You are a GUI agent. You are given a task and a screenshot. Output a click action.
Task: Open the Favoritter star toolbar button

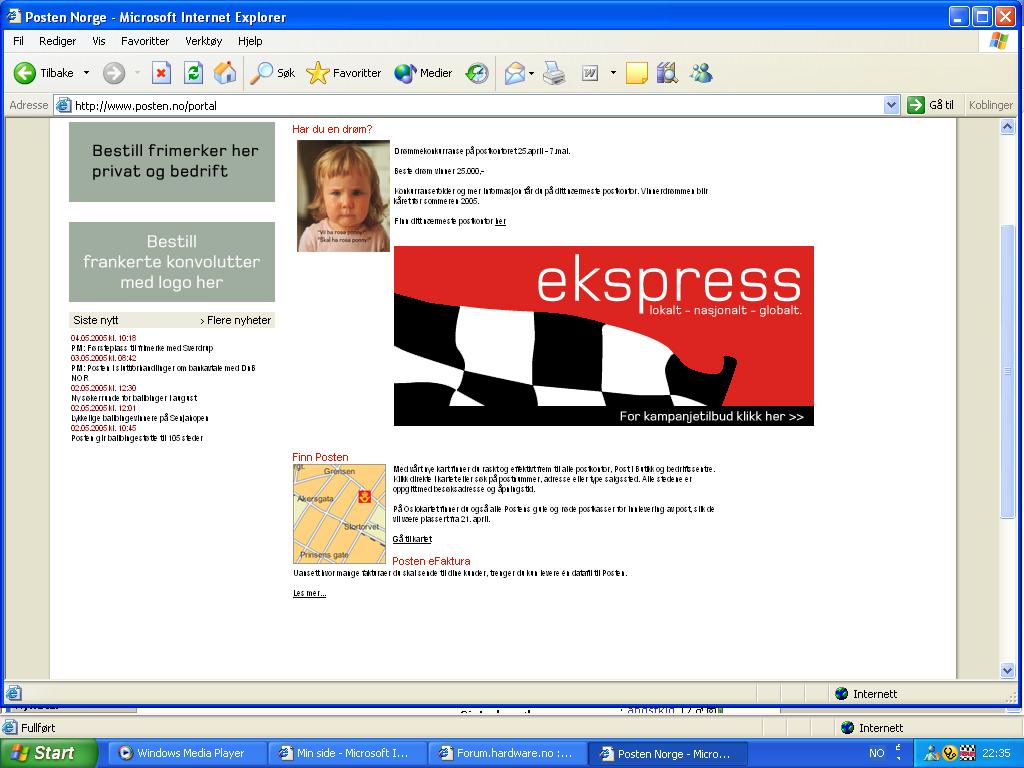[344, 72]
